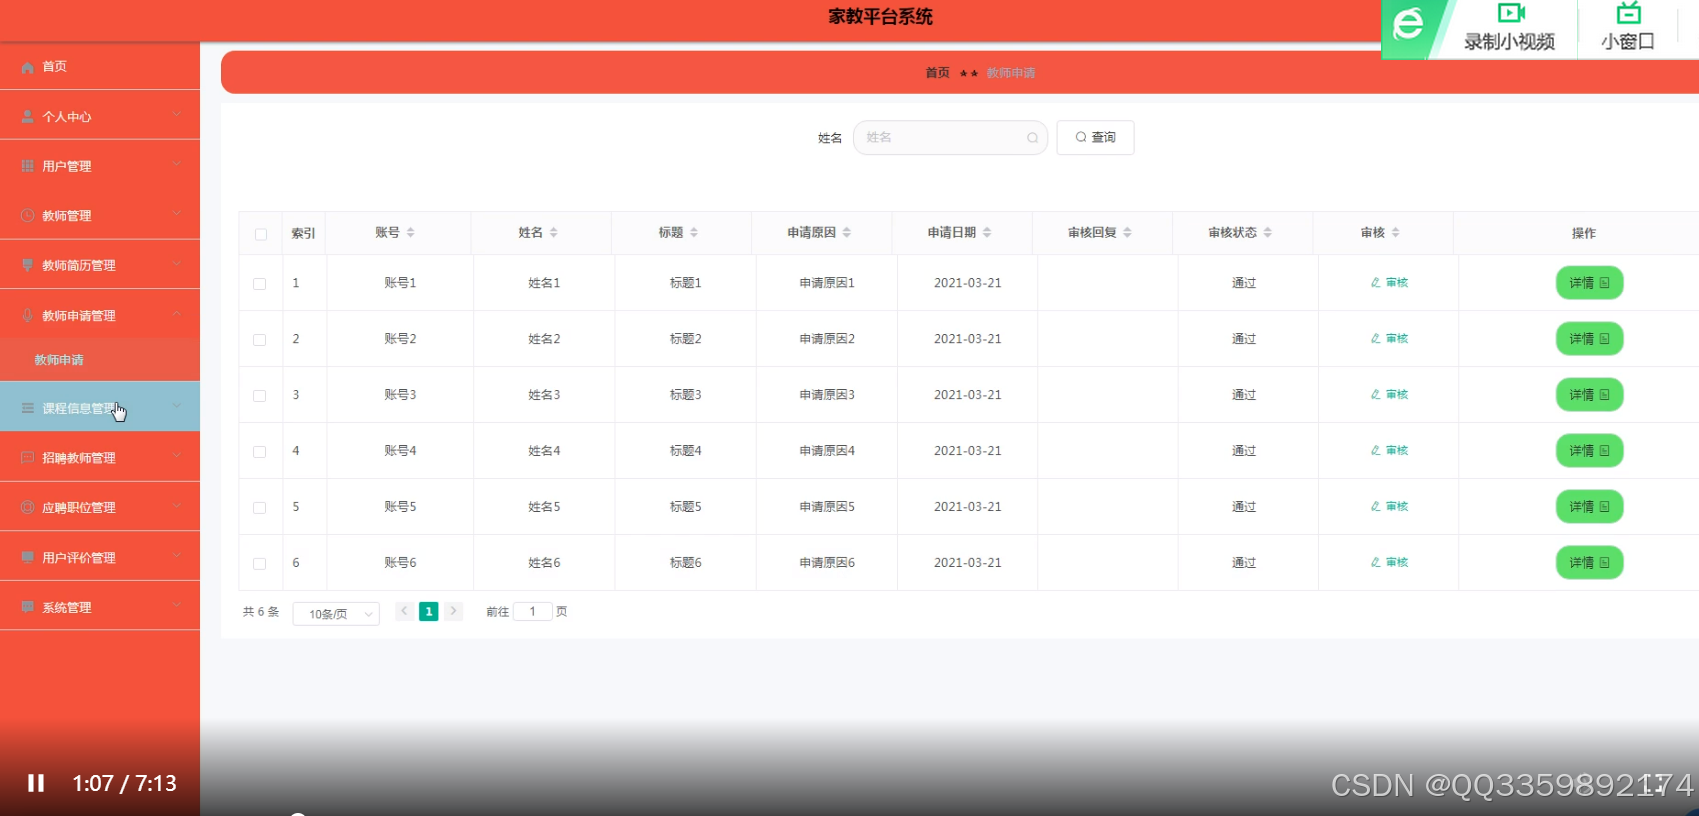The image size is (1699, 816).
Task: Check the checkbox for row 账号6
Action: tap(260, 564)
